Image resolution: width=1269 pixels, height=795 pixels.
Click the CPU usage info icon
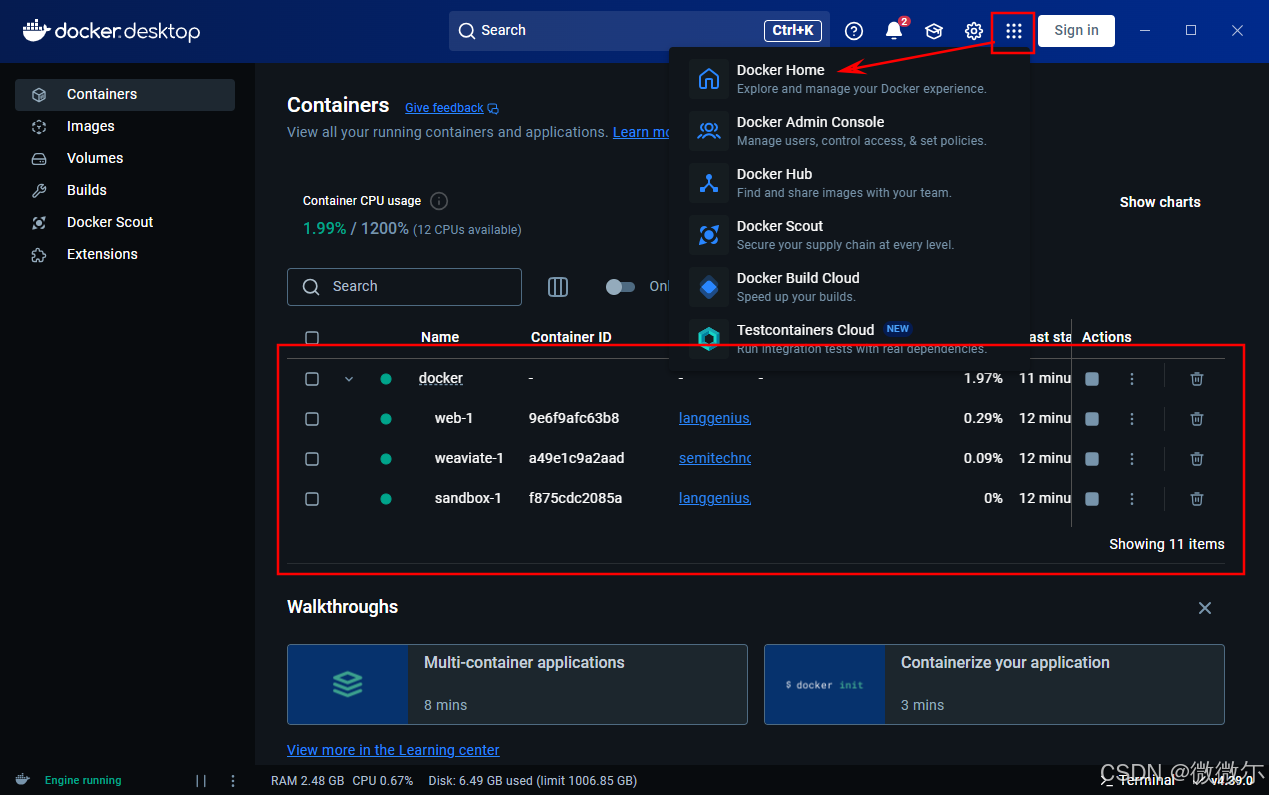(438, 201)
